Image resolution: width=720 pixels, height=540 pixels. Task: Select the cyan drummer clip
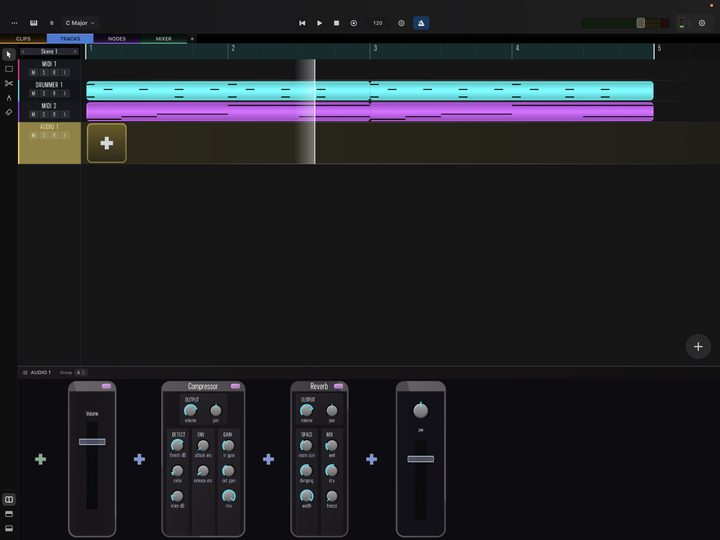[x=370, y=90]
